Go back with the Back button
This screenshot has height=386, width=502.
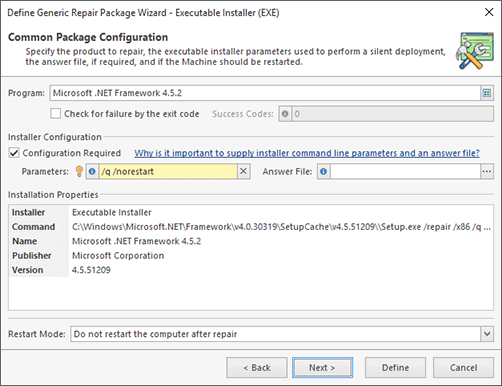(x=257, y=368)
